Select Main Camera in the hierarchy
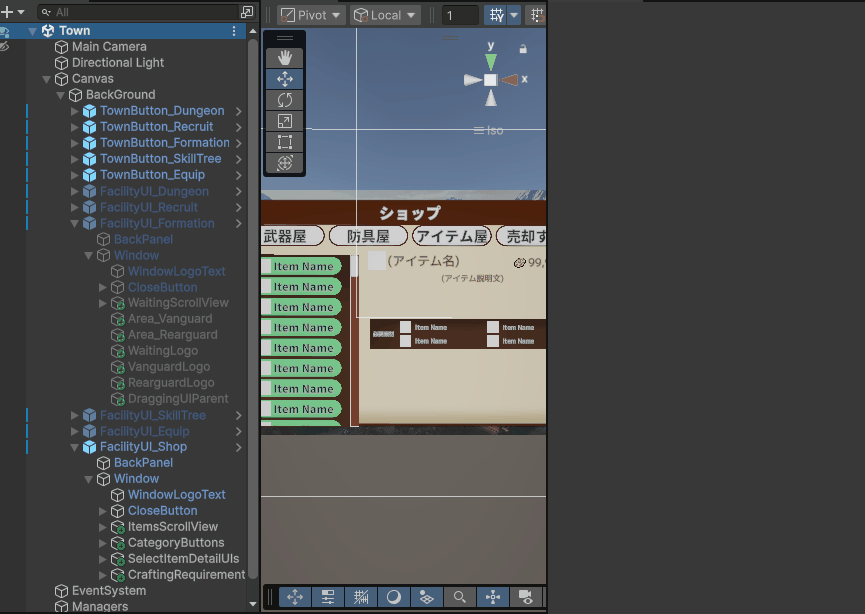Image resolution: width=865 pixels, height=614 pixels. [x=109, y=47]
